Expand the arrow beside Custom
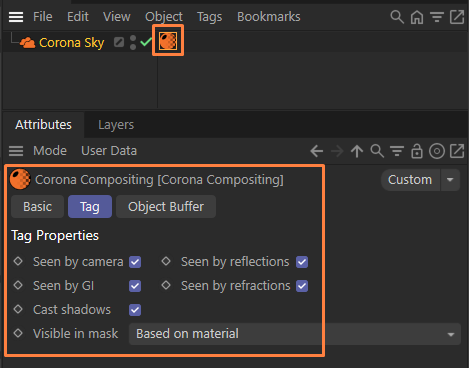Screen dimensions: 469x368 click(x=450, y=180)
